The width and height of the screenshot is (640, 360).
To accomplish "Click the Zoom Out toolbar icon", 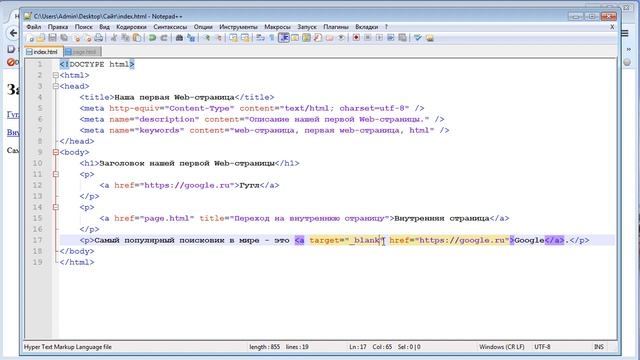I will 218,38.
